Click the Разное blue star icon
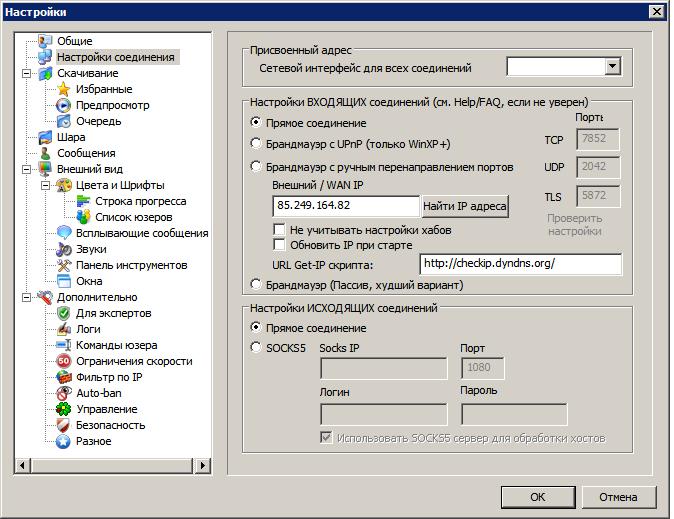This screenshot has width=674, height=519. 64,441
